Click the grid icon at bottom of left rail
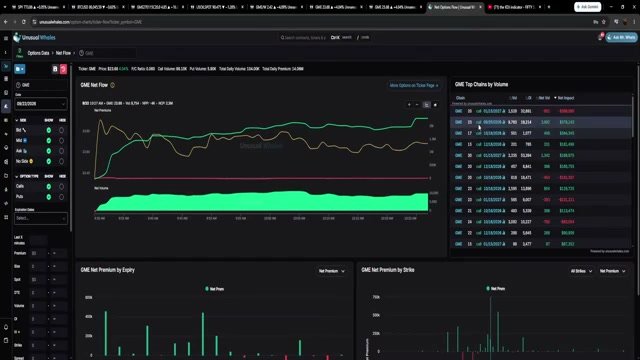 (6, 217)
